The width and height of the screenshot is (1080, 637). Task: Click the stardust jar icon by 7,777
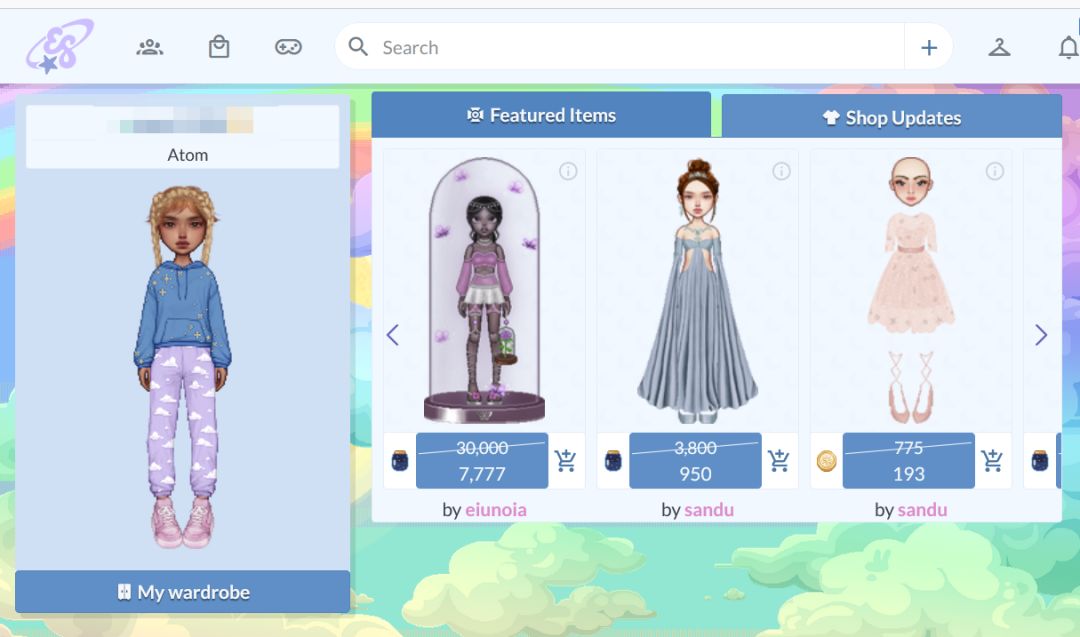click(x=399, y=460)
